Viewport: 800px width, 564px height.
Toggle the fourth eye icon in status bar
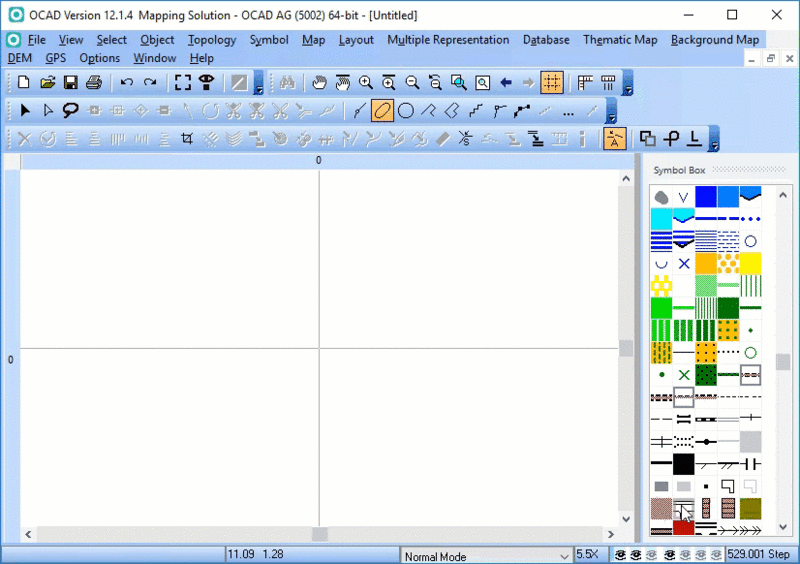[669, 555]
